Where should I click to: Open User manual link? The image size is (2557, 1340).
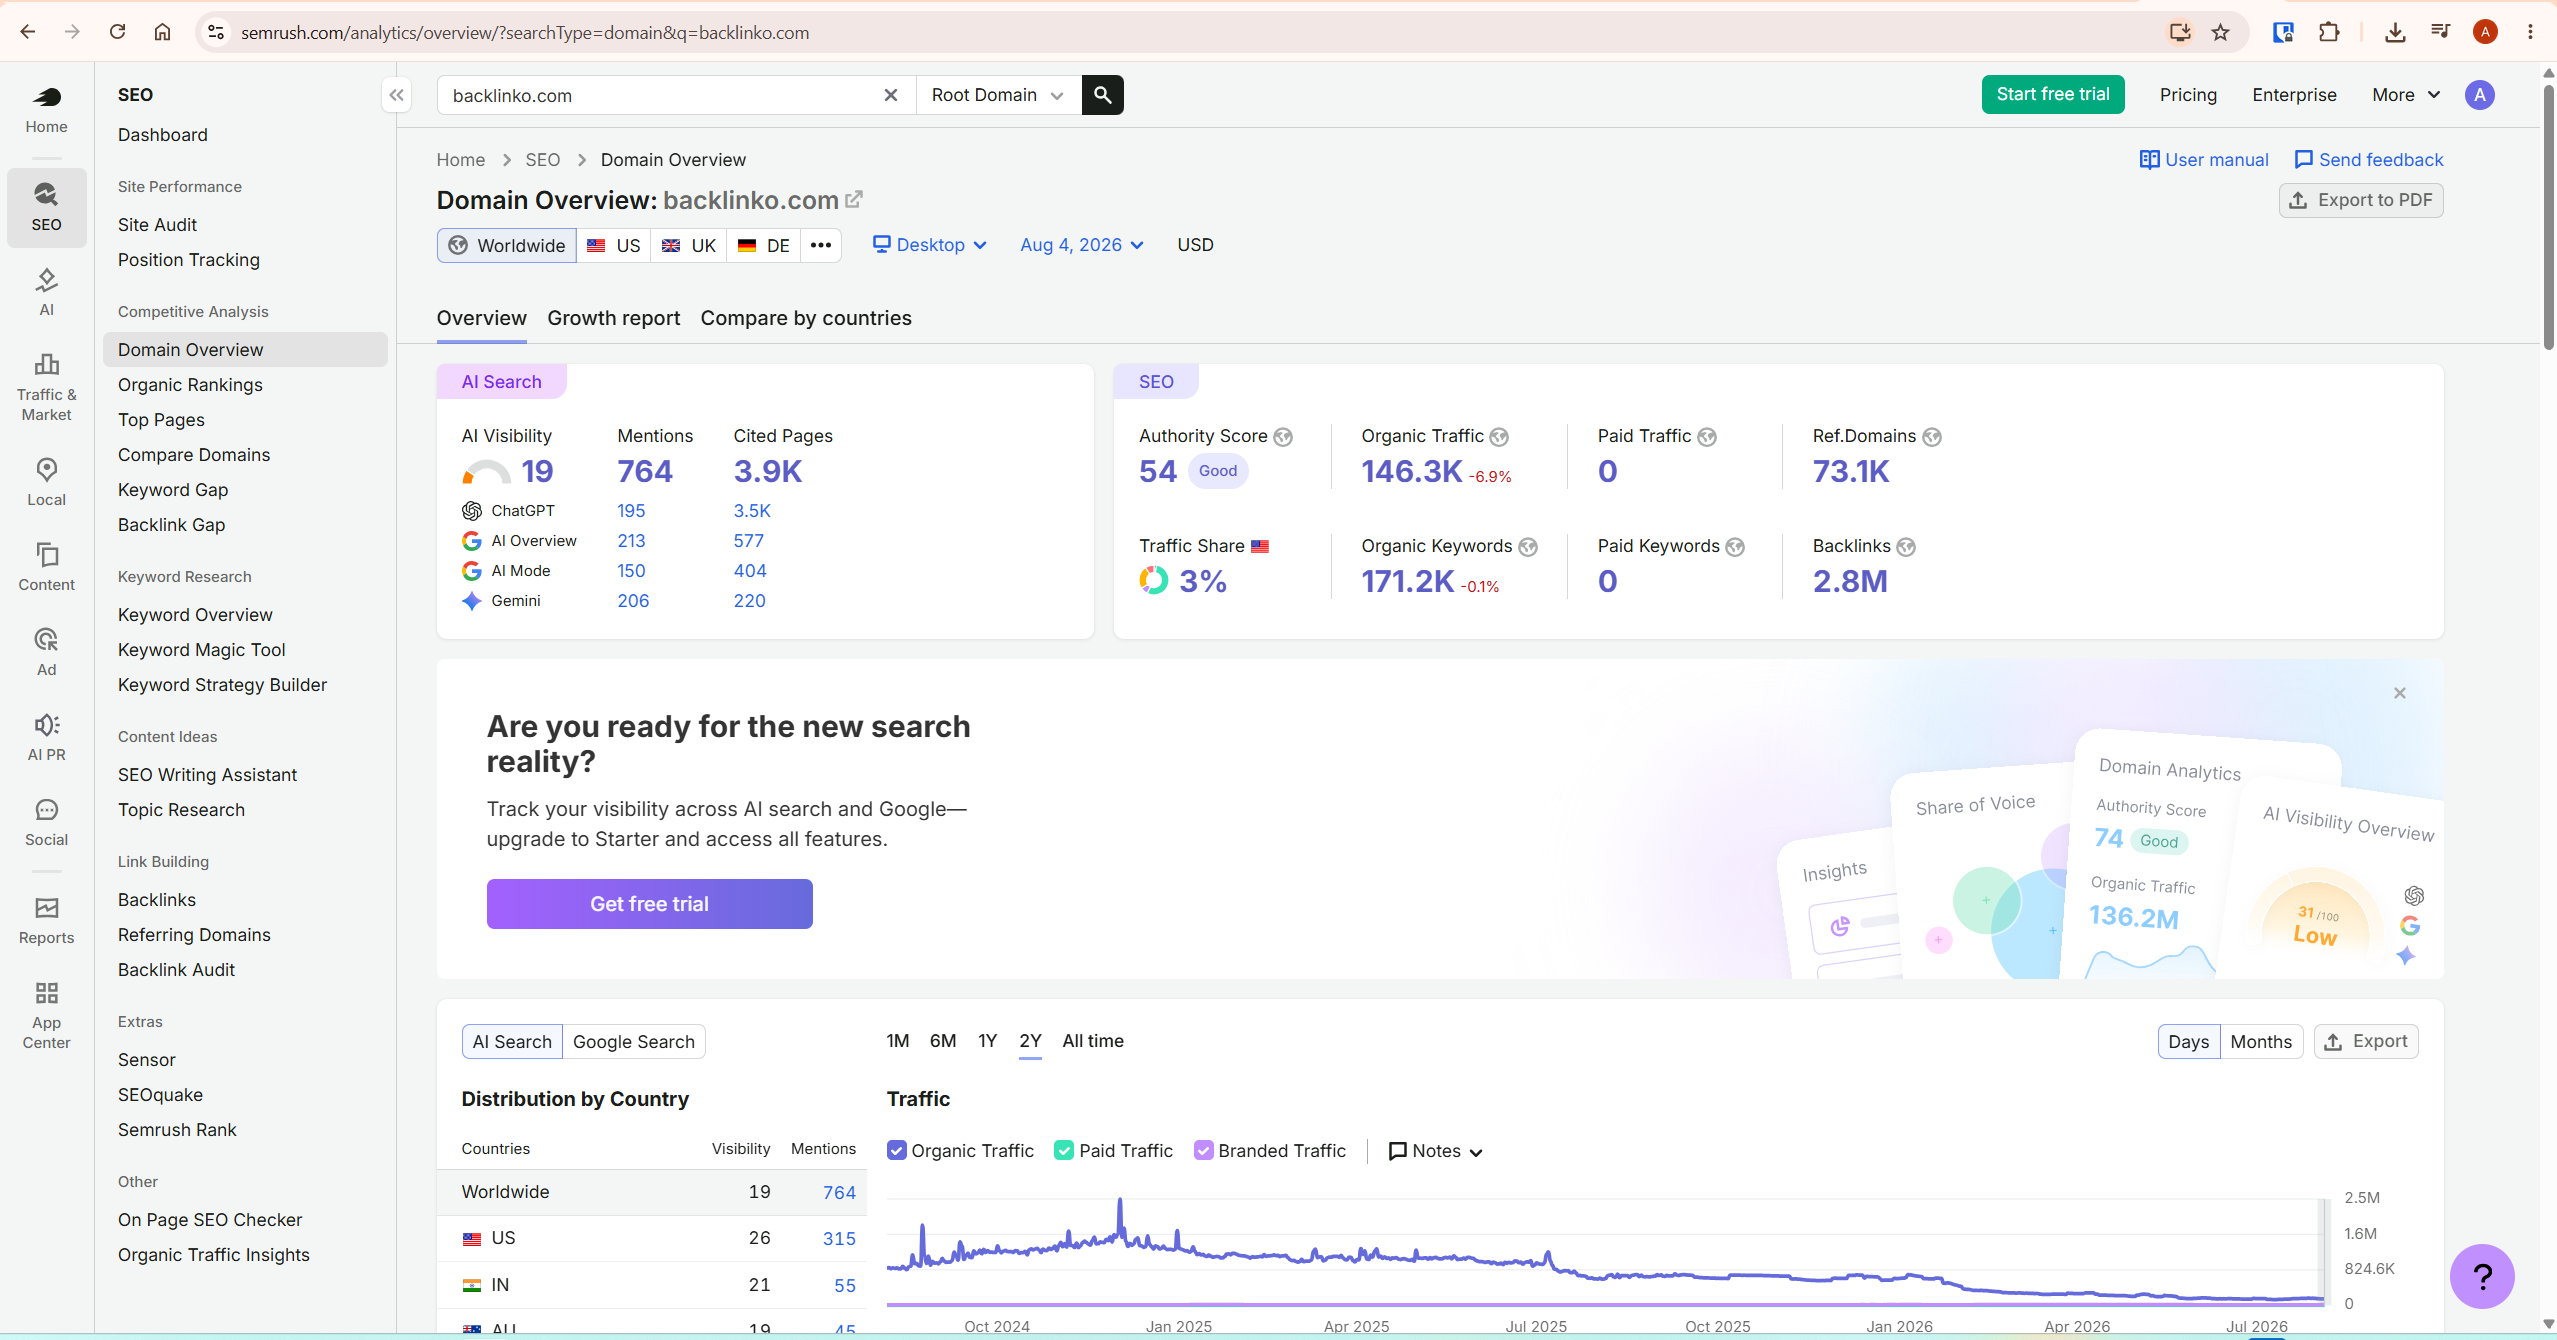[x=2204, y=160]
